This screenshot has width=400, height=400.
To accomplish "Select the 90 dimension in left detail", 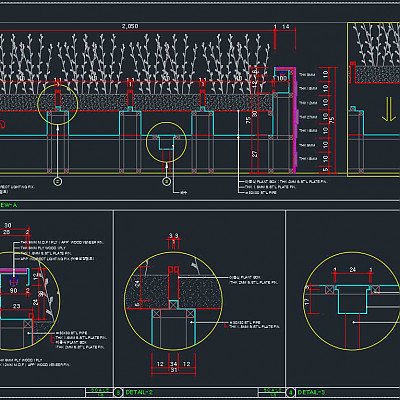I will pos(13,291).
